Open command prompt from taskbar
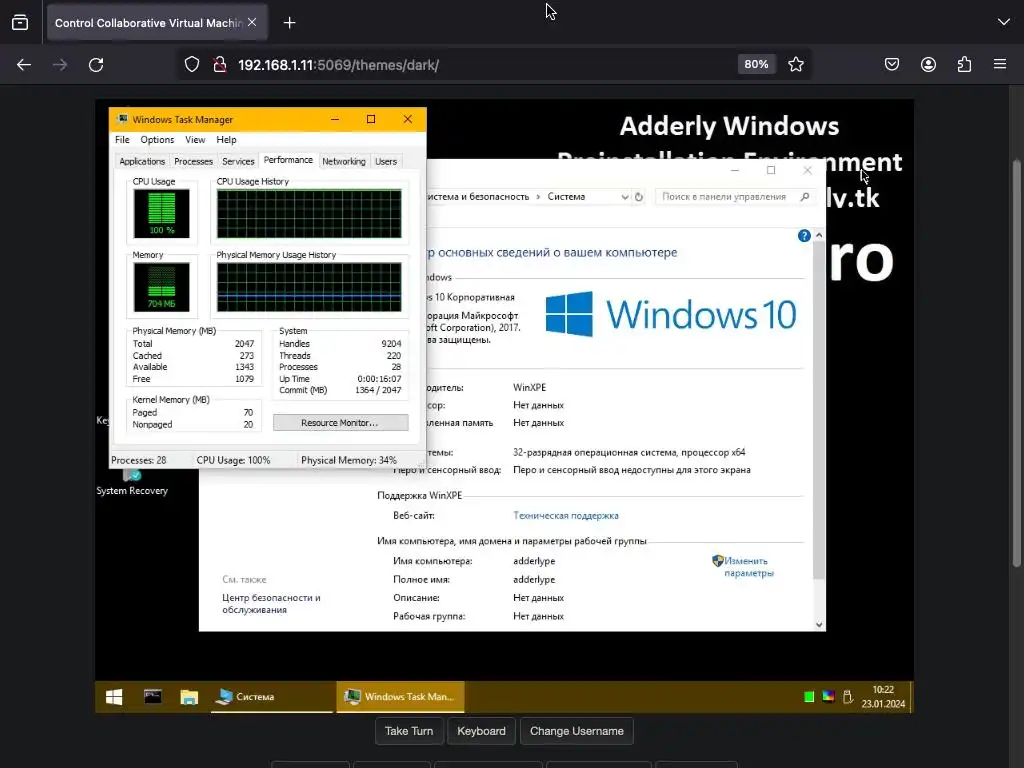The height and width of the screenshot is (768, 1024). 153,697
